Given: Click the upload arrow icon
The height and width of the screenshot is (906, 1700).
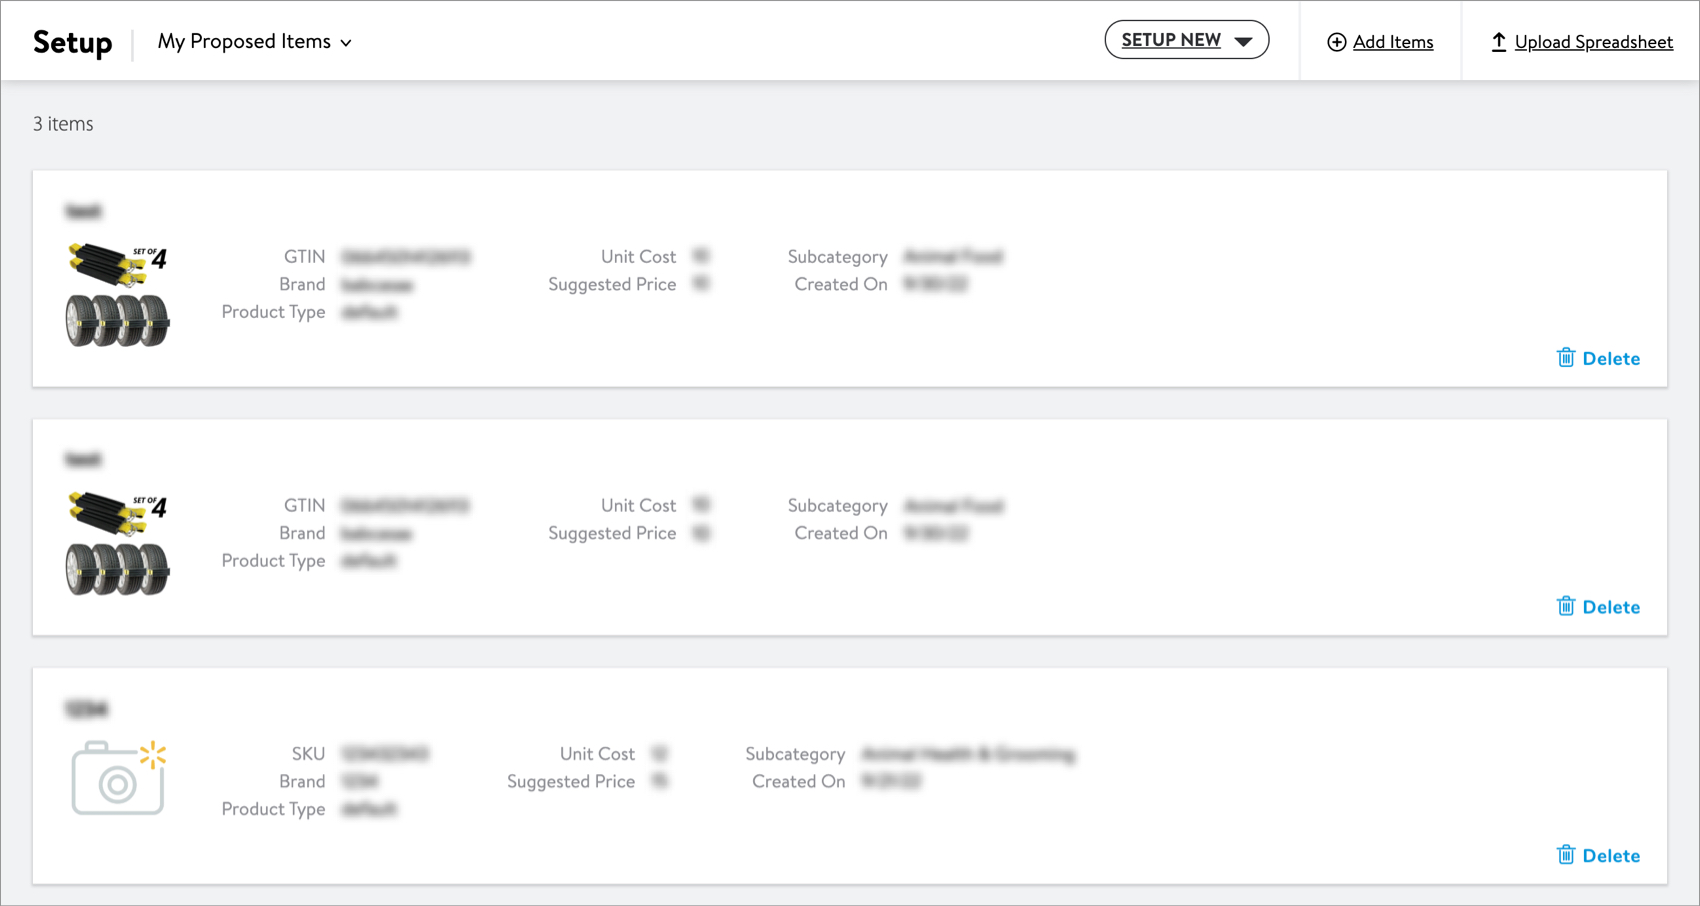Looking at the screenshot, I should click(x=1498, y=42).
